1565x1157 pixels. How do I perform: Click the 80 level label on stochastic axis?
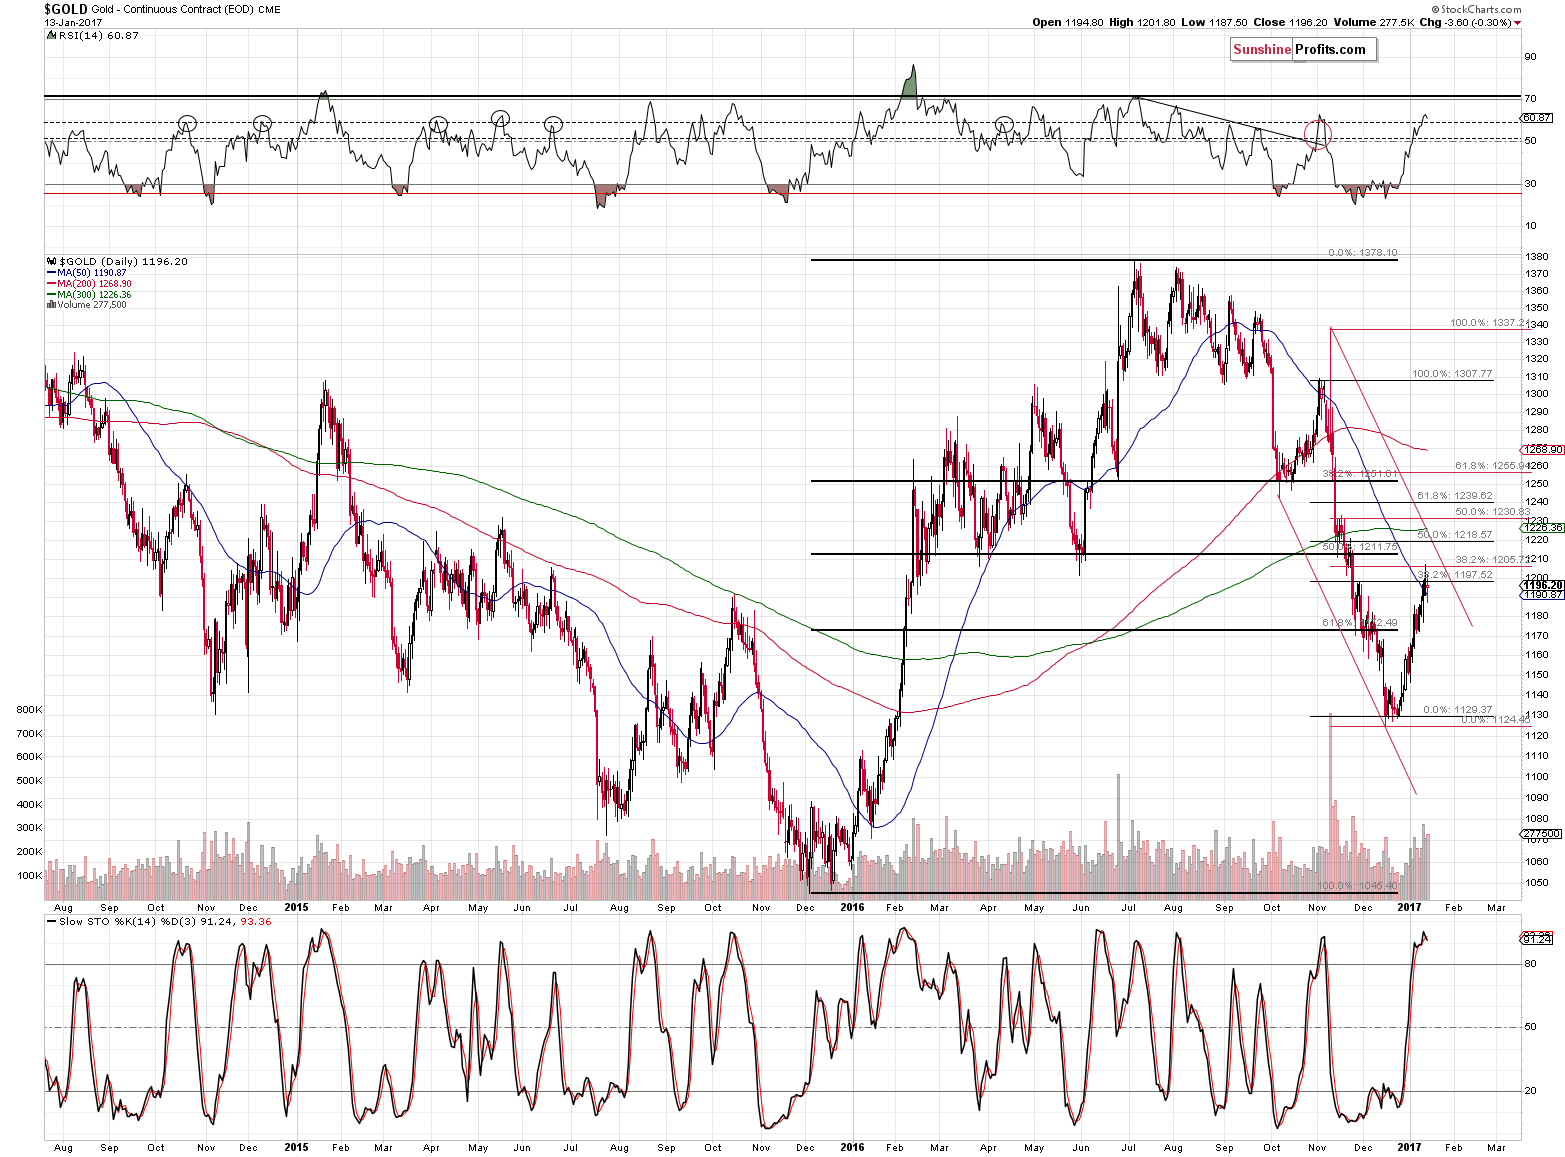coord(1530,964)
